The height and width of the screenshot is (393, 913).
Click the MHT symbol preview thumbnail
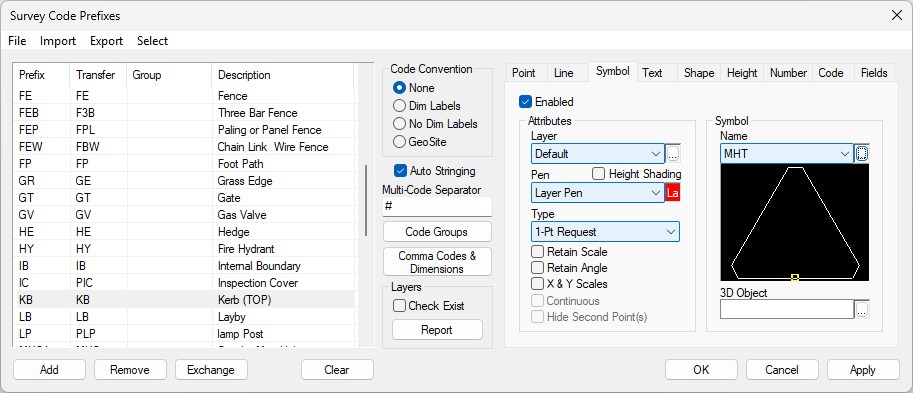[x=794, y=223]
